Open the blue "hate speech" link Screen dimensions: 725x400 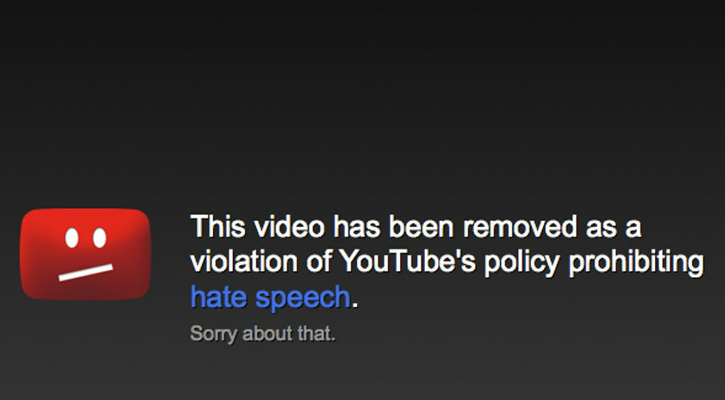(x=270, y=297)
